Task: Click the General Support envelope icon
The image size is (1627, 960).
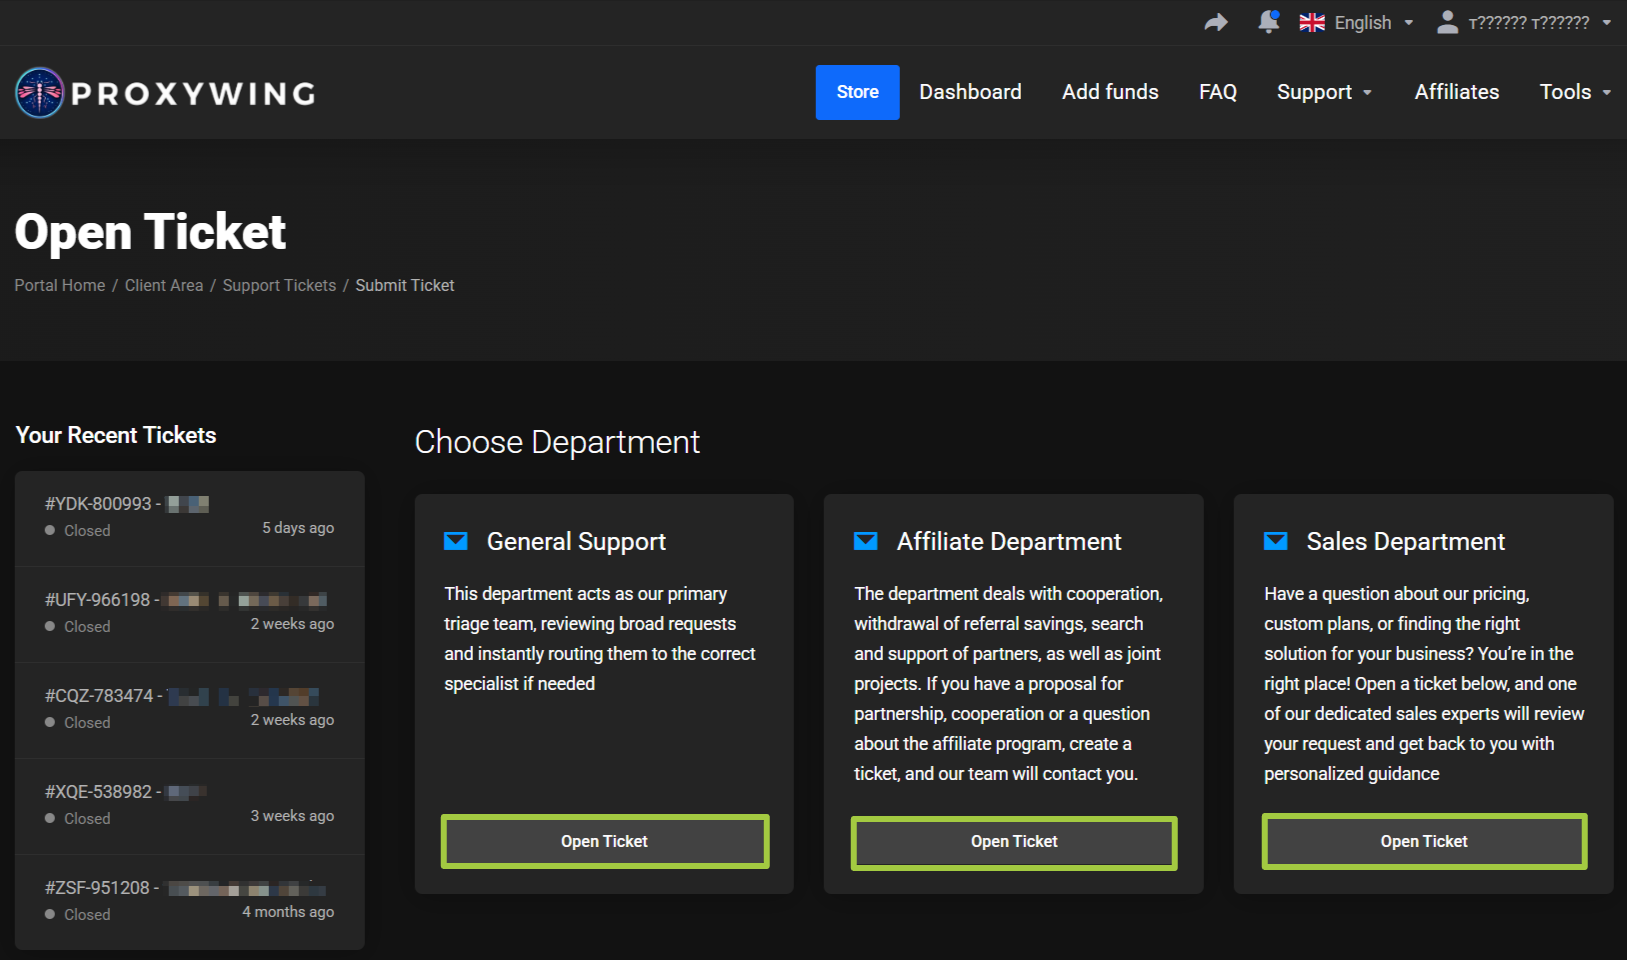Action: [x=456, y=541]
